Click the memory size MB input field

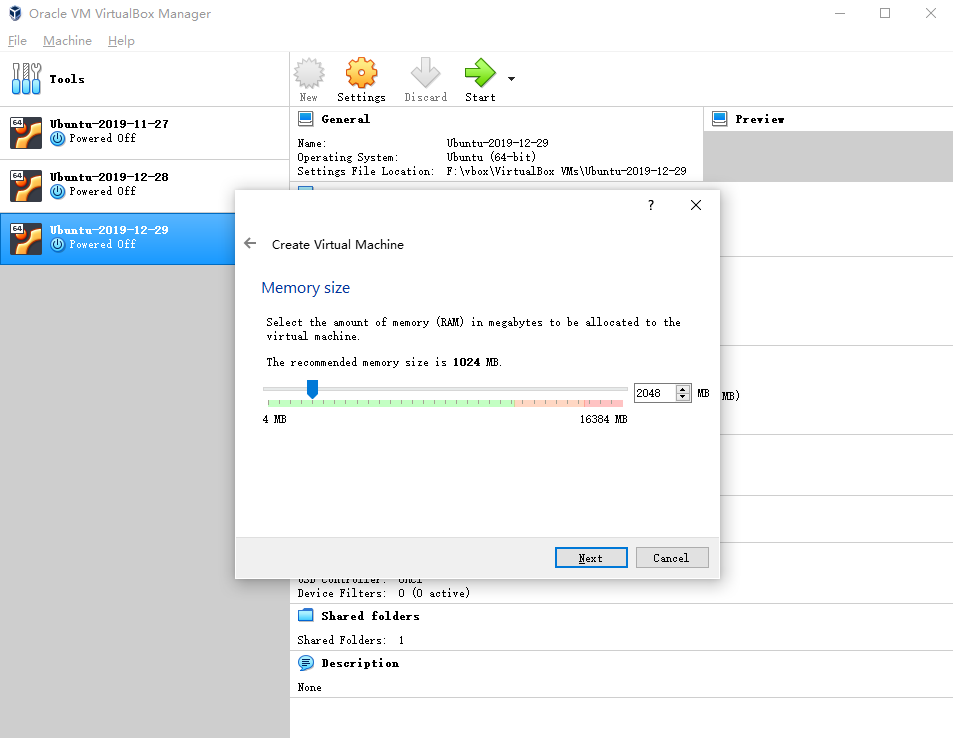654,393
